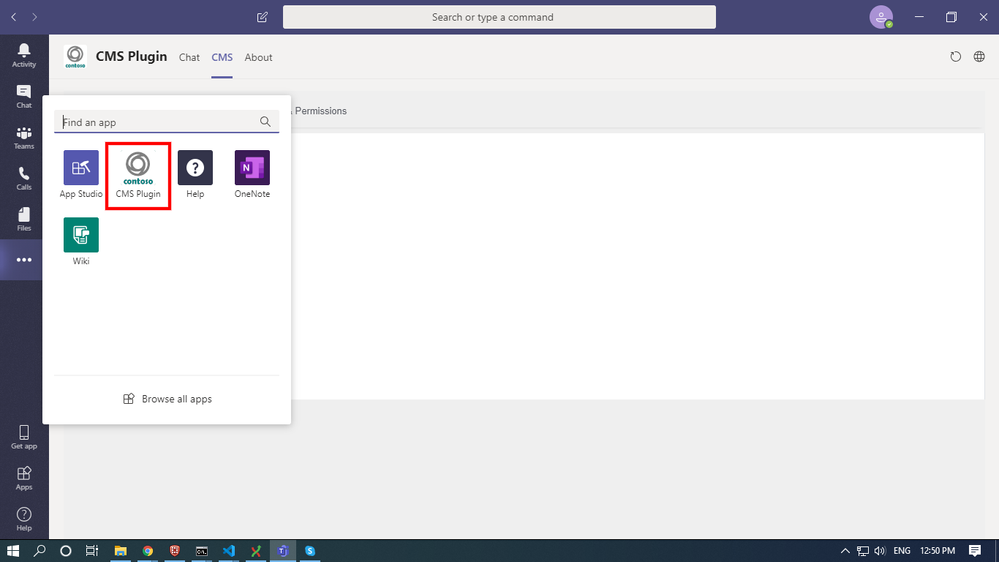Open Files in the left rail

[x=24, y=219]
